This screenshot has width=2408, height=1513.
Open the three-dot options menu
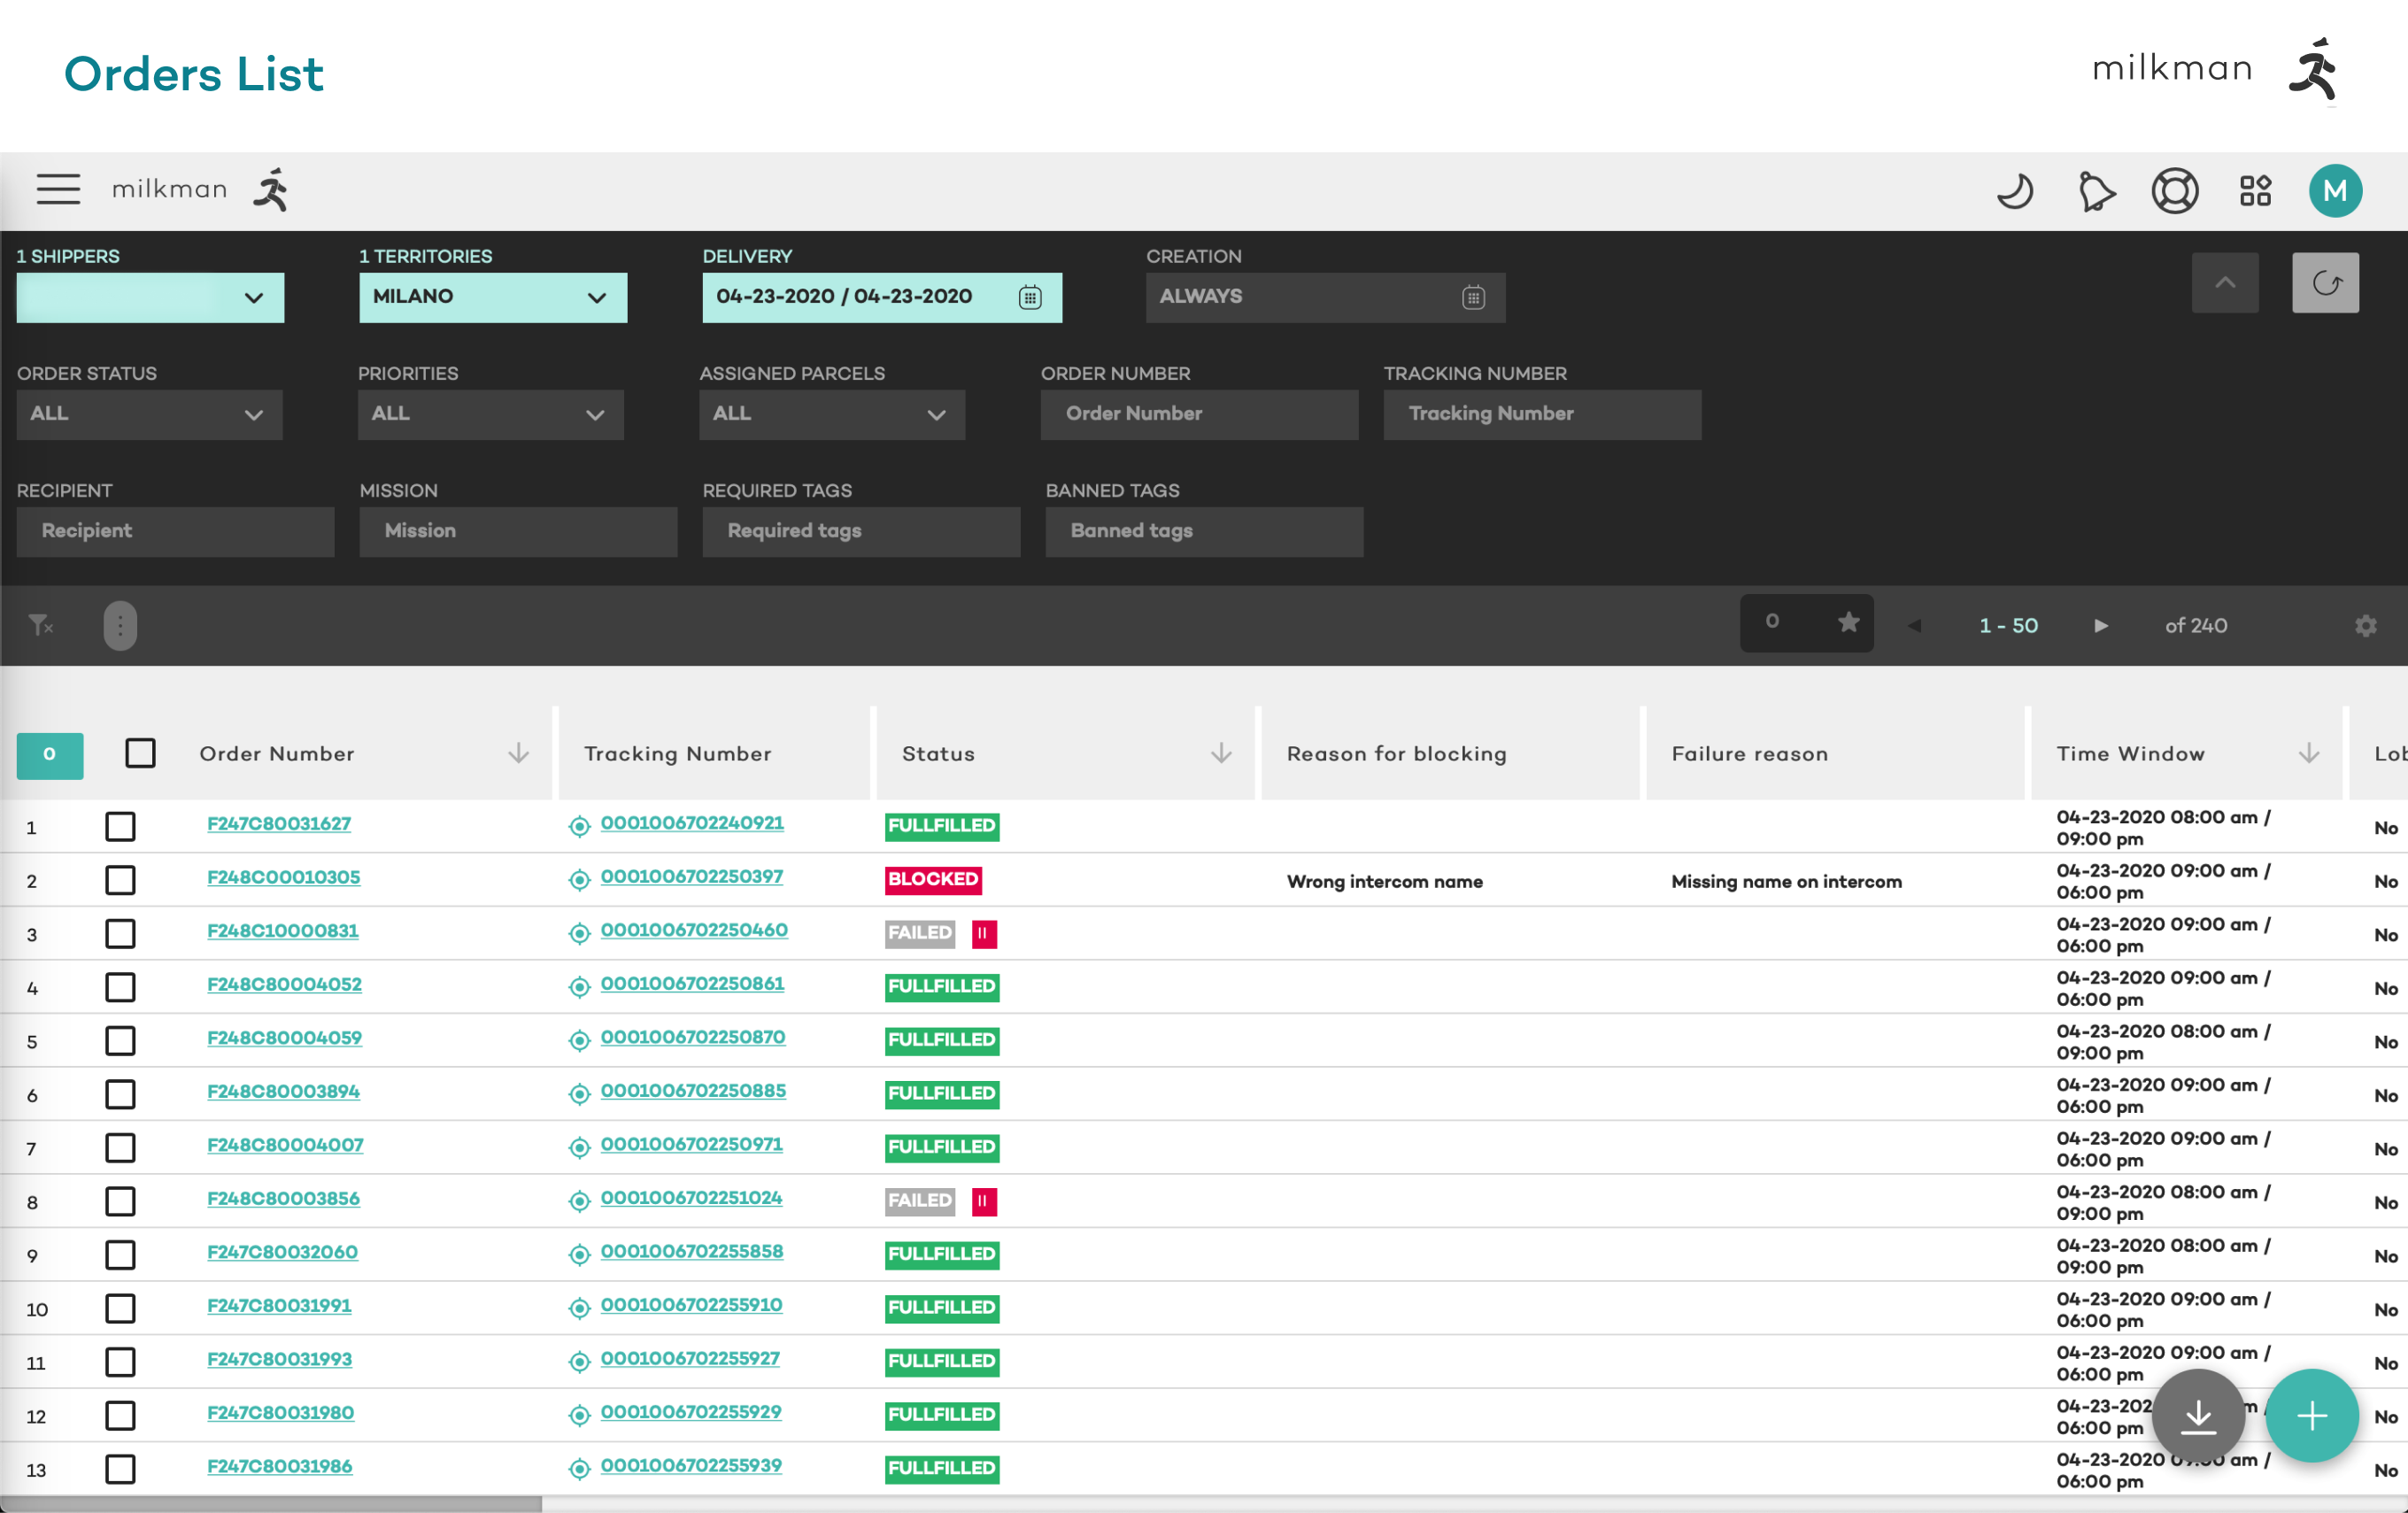[x=120, y=625]
